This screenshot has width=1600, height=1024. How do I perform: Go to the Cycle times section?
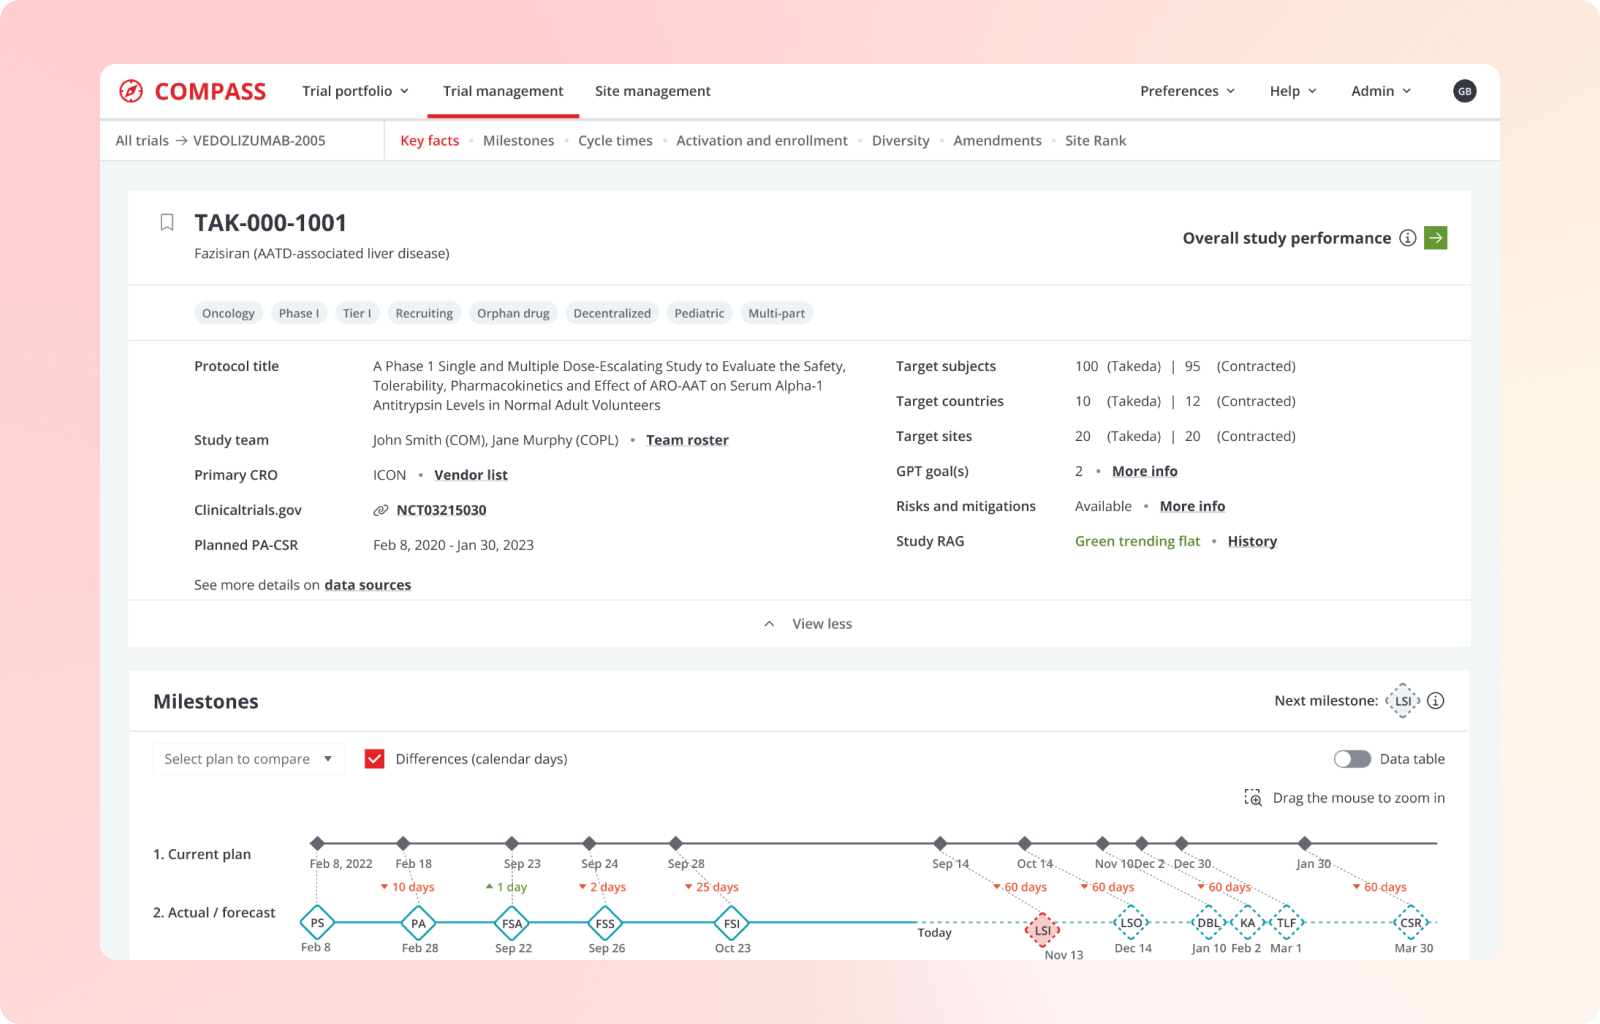[615, 141]
